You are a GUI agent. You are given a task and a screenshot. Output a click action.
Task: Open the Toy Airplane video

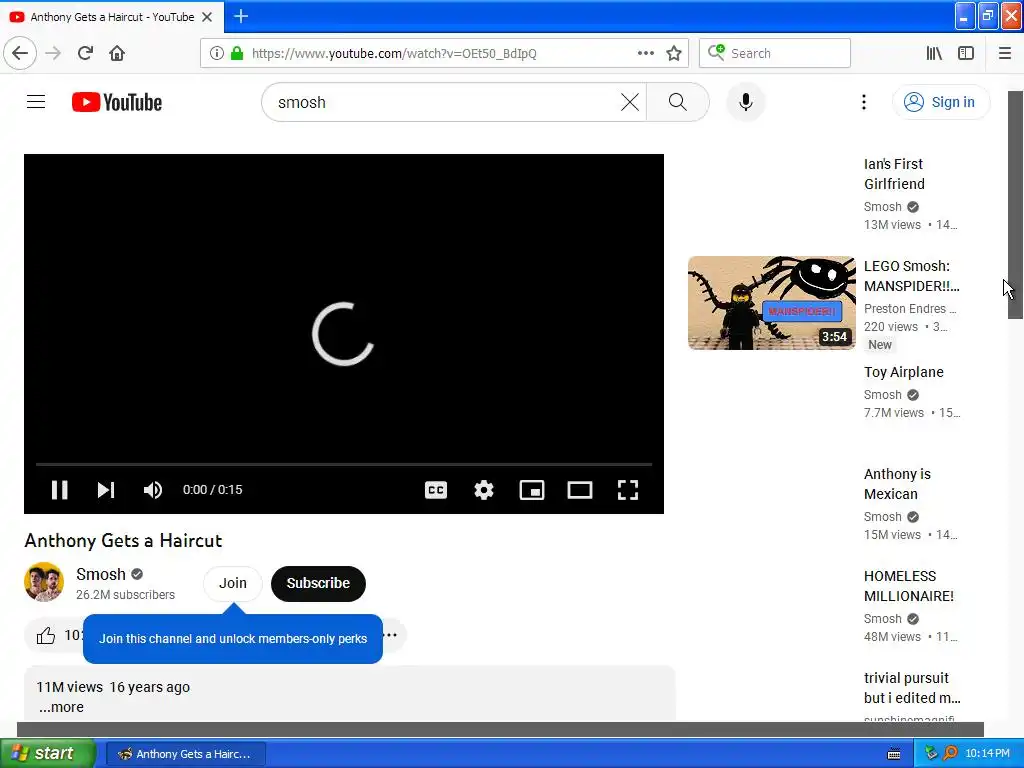[x=904, y=372]
